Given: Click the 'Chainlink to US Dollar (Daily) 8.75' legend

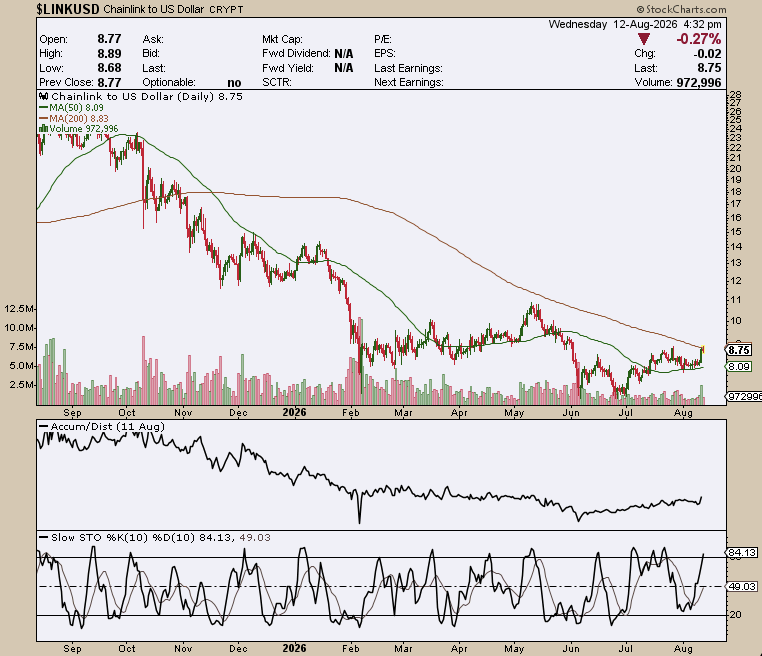Looking at the screenshot, I should (147, 96).
